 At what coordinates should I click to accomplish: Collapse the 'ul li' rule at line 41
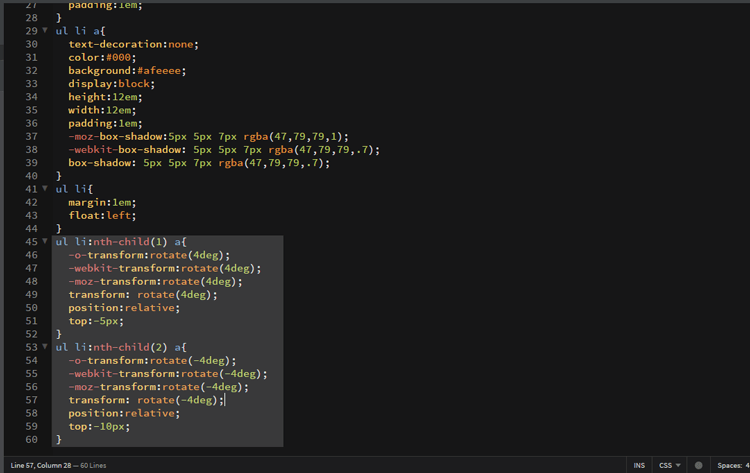[45, 188]
